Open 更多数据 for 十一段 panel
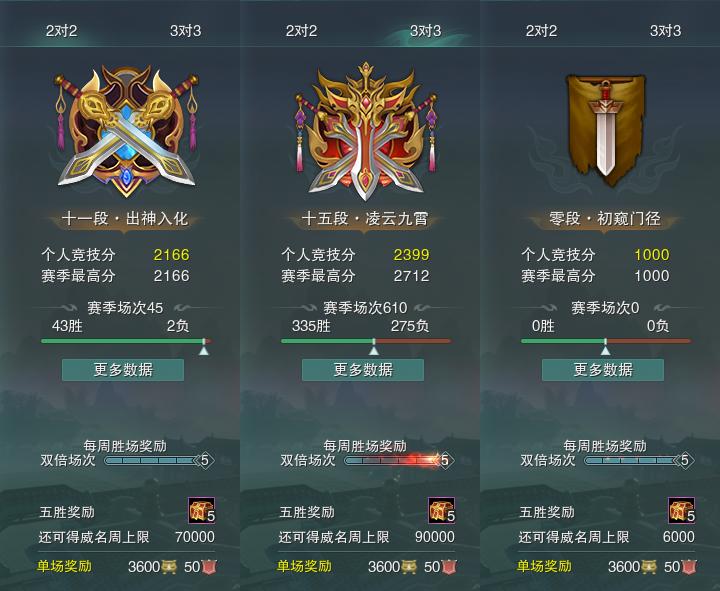Screen dimensions: 720x591 click(123, 370)
